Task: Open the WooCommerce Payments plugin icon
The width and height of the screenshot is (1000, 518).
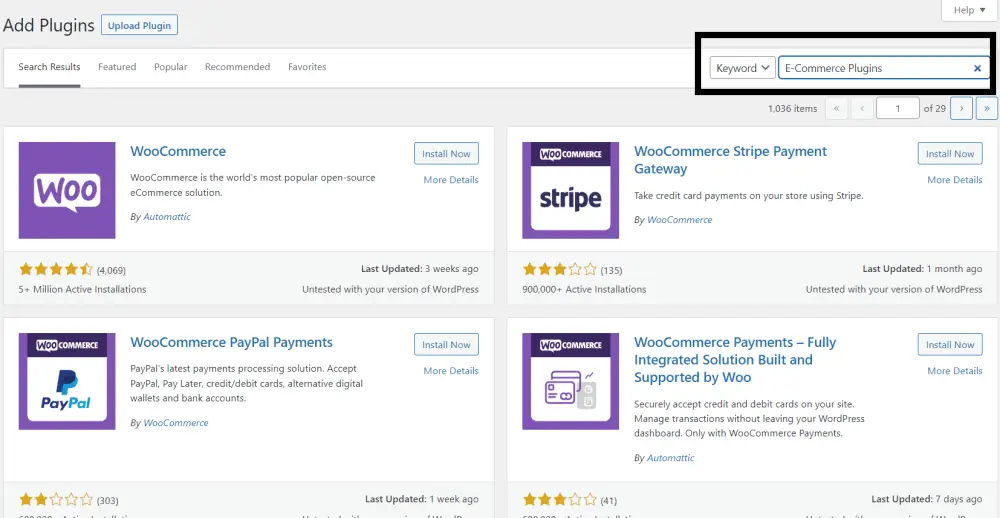Action: (x=570, y=381)
